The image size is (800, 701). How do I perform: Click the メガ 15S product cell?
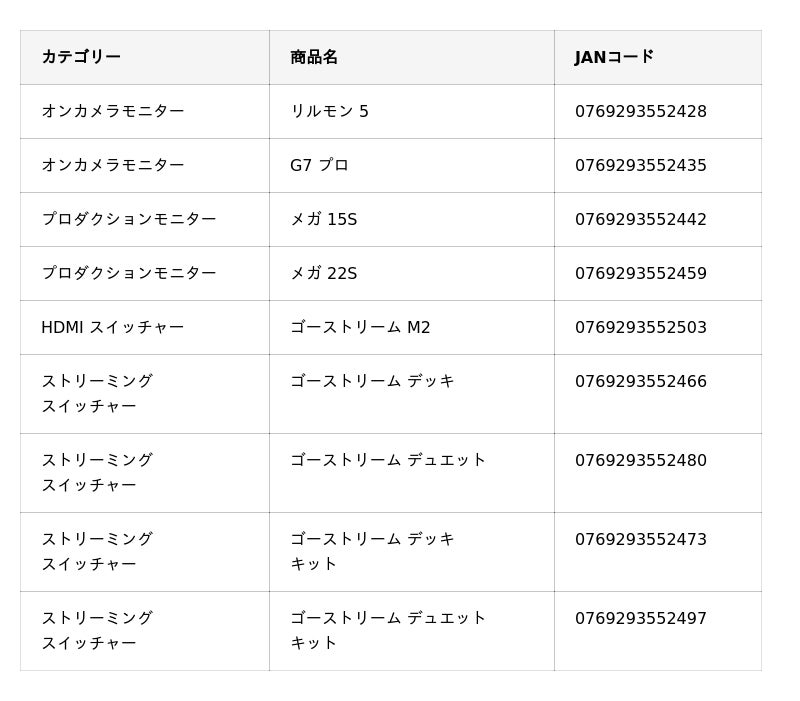click(x=323, y=219)
